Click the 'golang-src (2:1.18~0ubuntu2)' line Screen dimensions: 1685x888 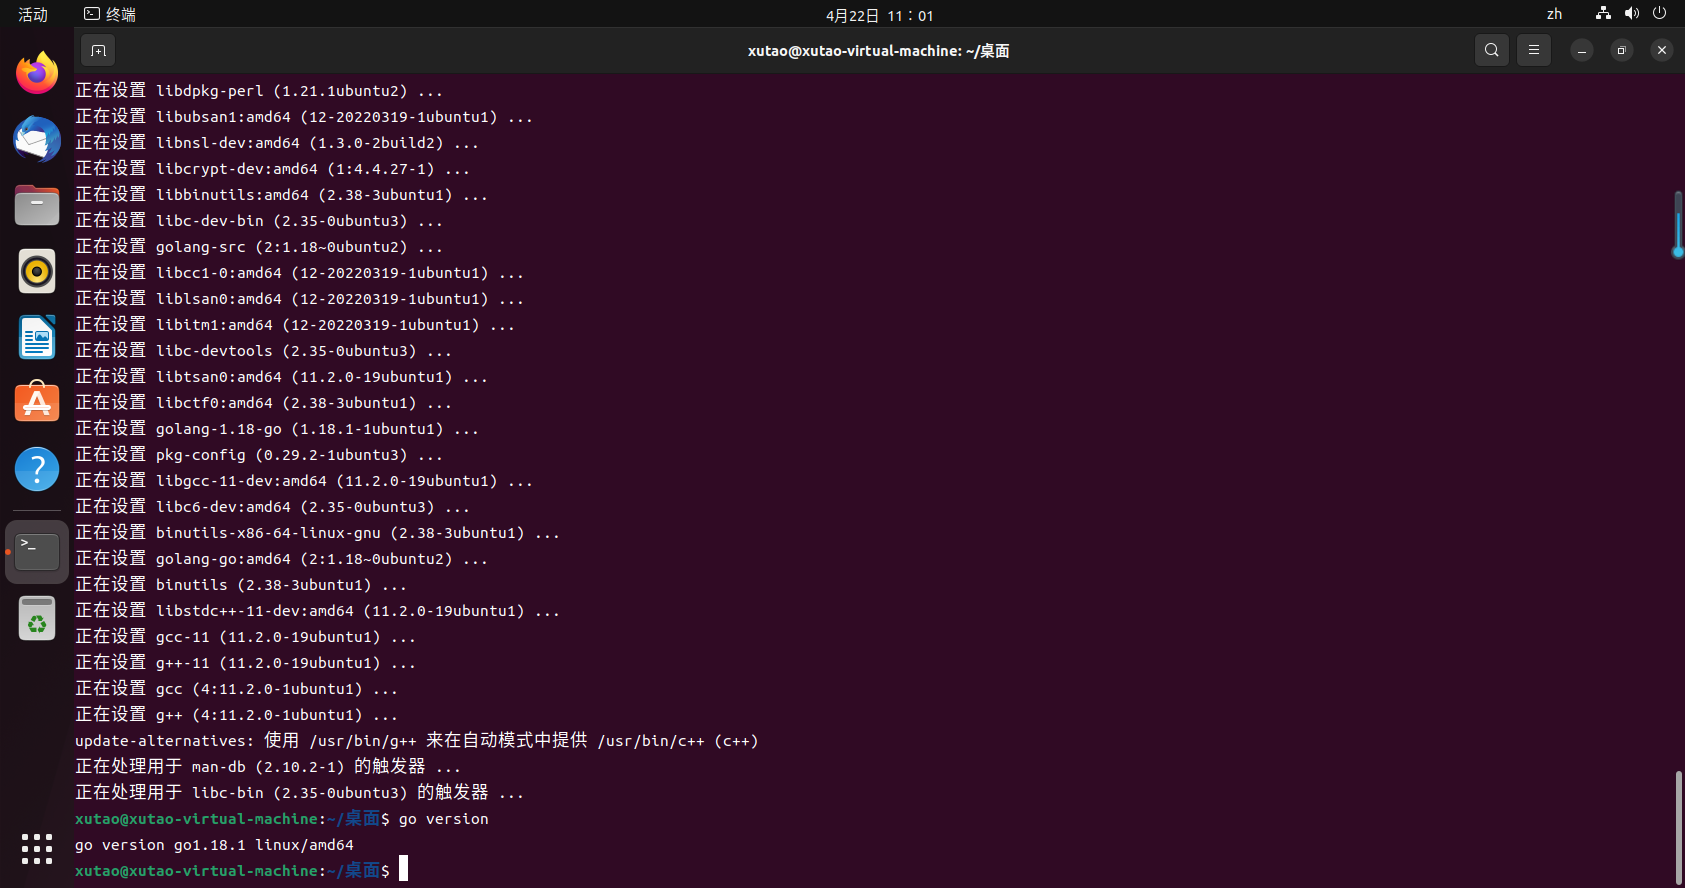point(259,246)
